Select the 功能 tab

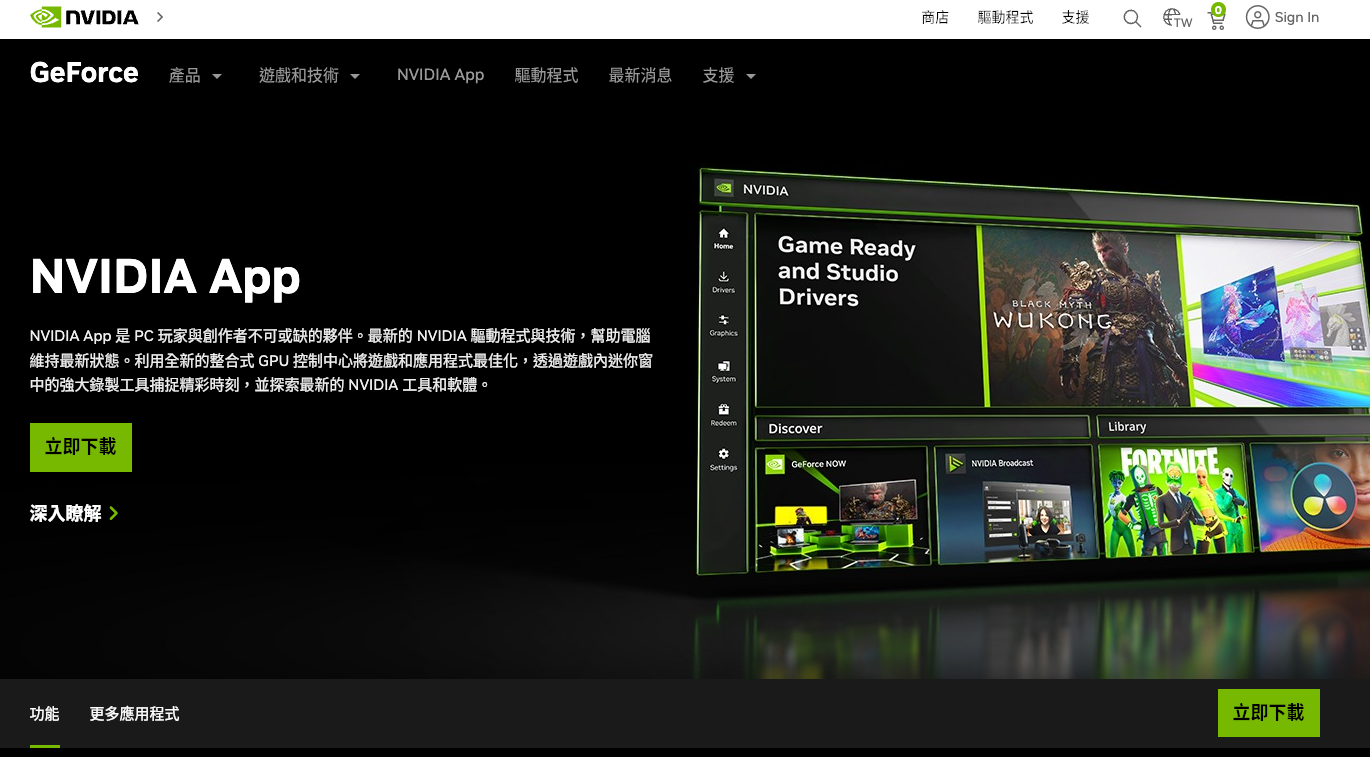pyautogui.click(x=45, y=714)
